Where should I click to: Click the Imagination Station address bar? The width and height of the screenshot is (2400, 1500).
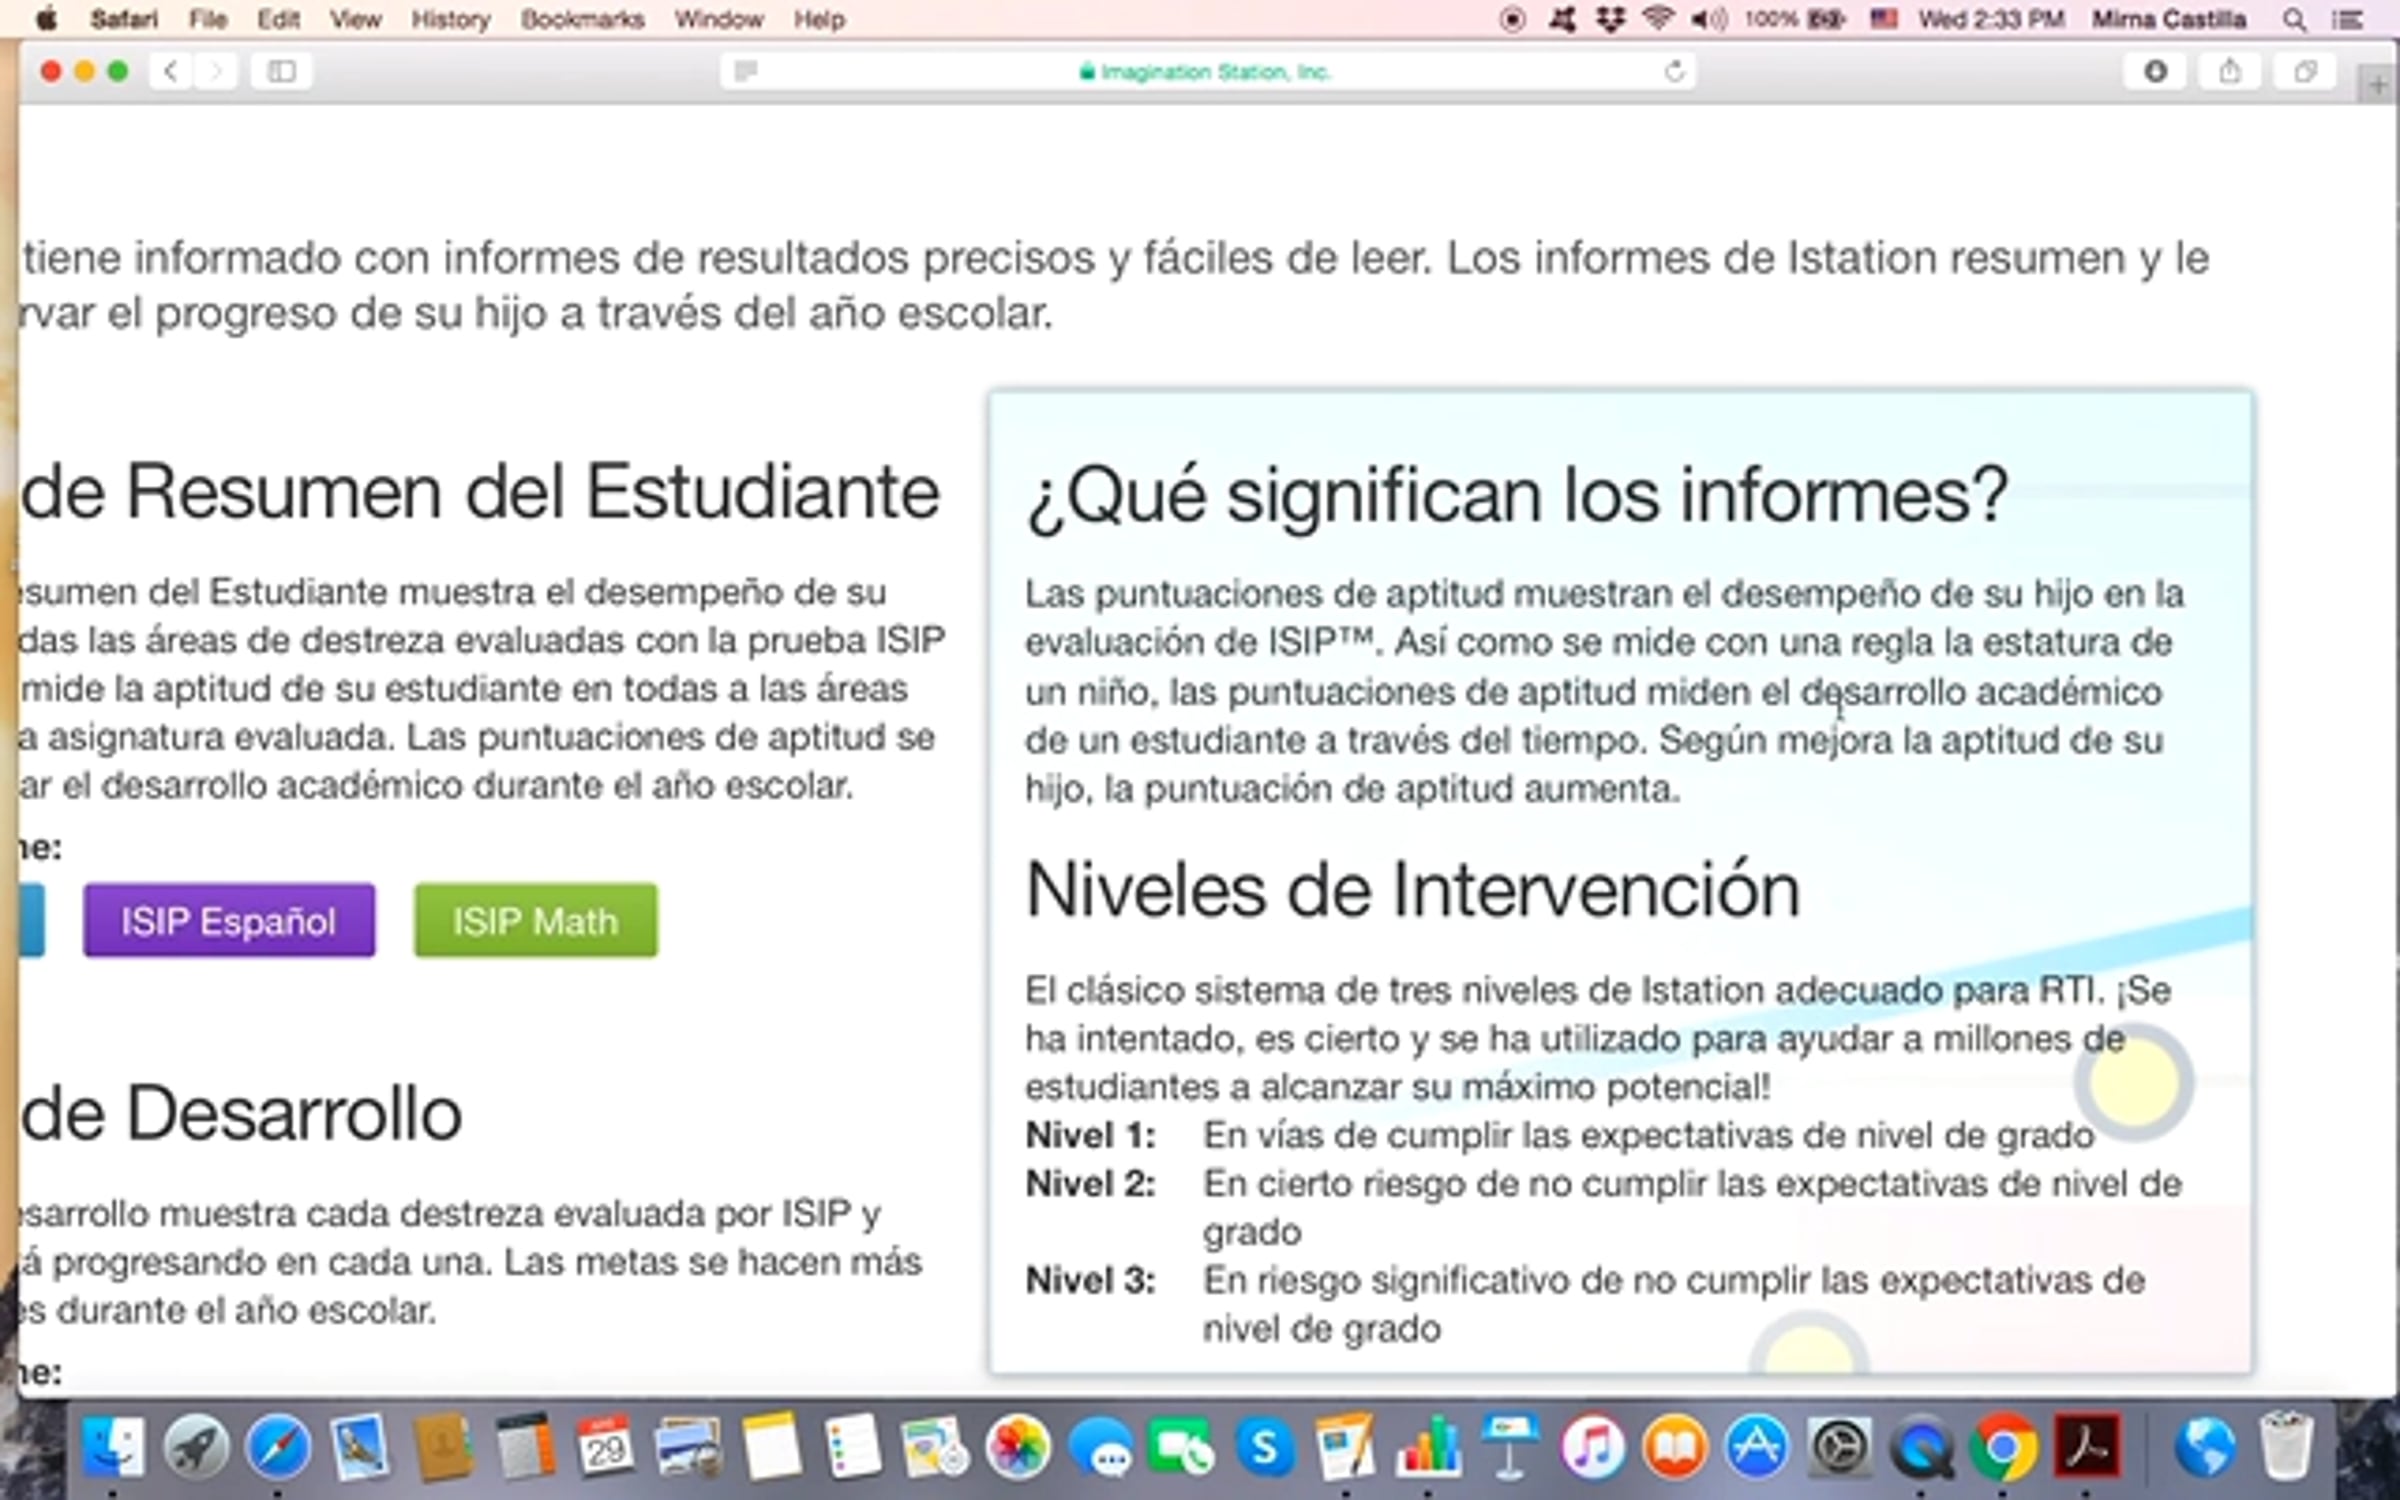point(1207,71)
